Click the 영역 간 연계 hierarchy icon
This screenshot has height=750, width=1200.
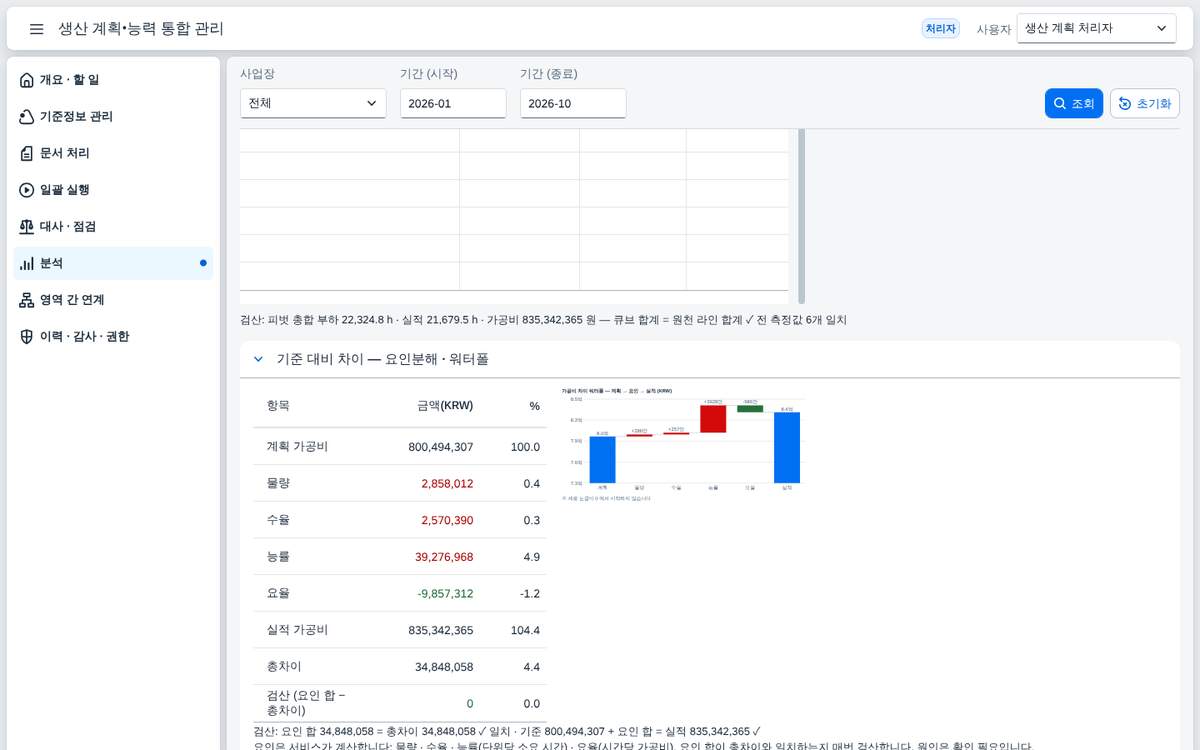(x=27, y=300)
